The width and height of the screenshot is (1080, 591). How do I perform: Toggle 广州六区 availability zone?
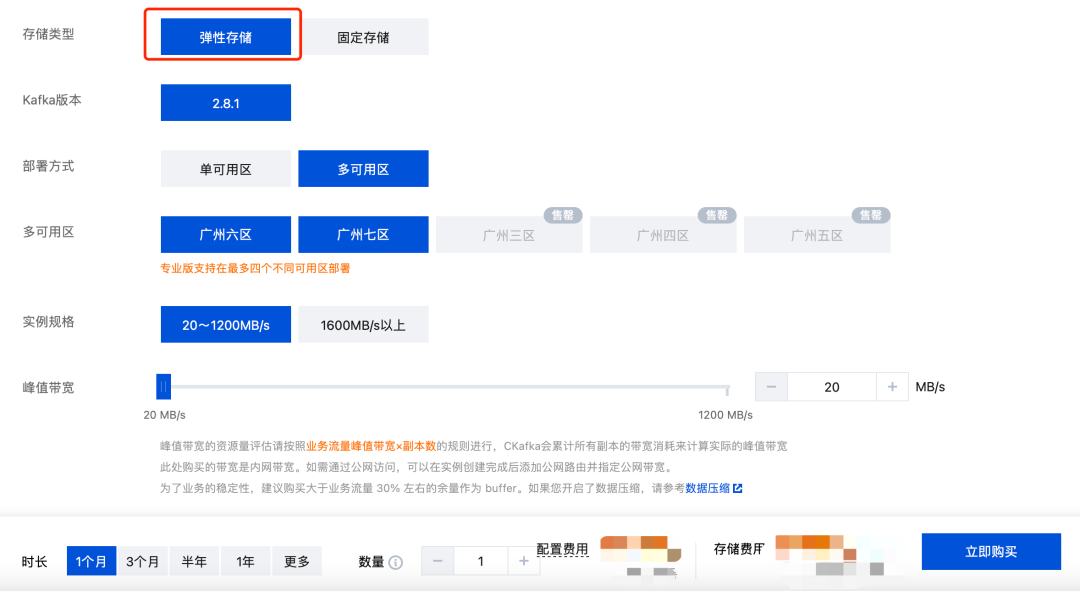pyautogui.click(x=226, y=234)
